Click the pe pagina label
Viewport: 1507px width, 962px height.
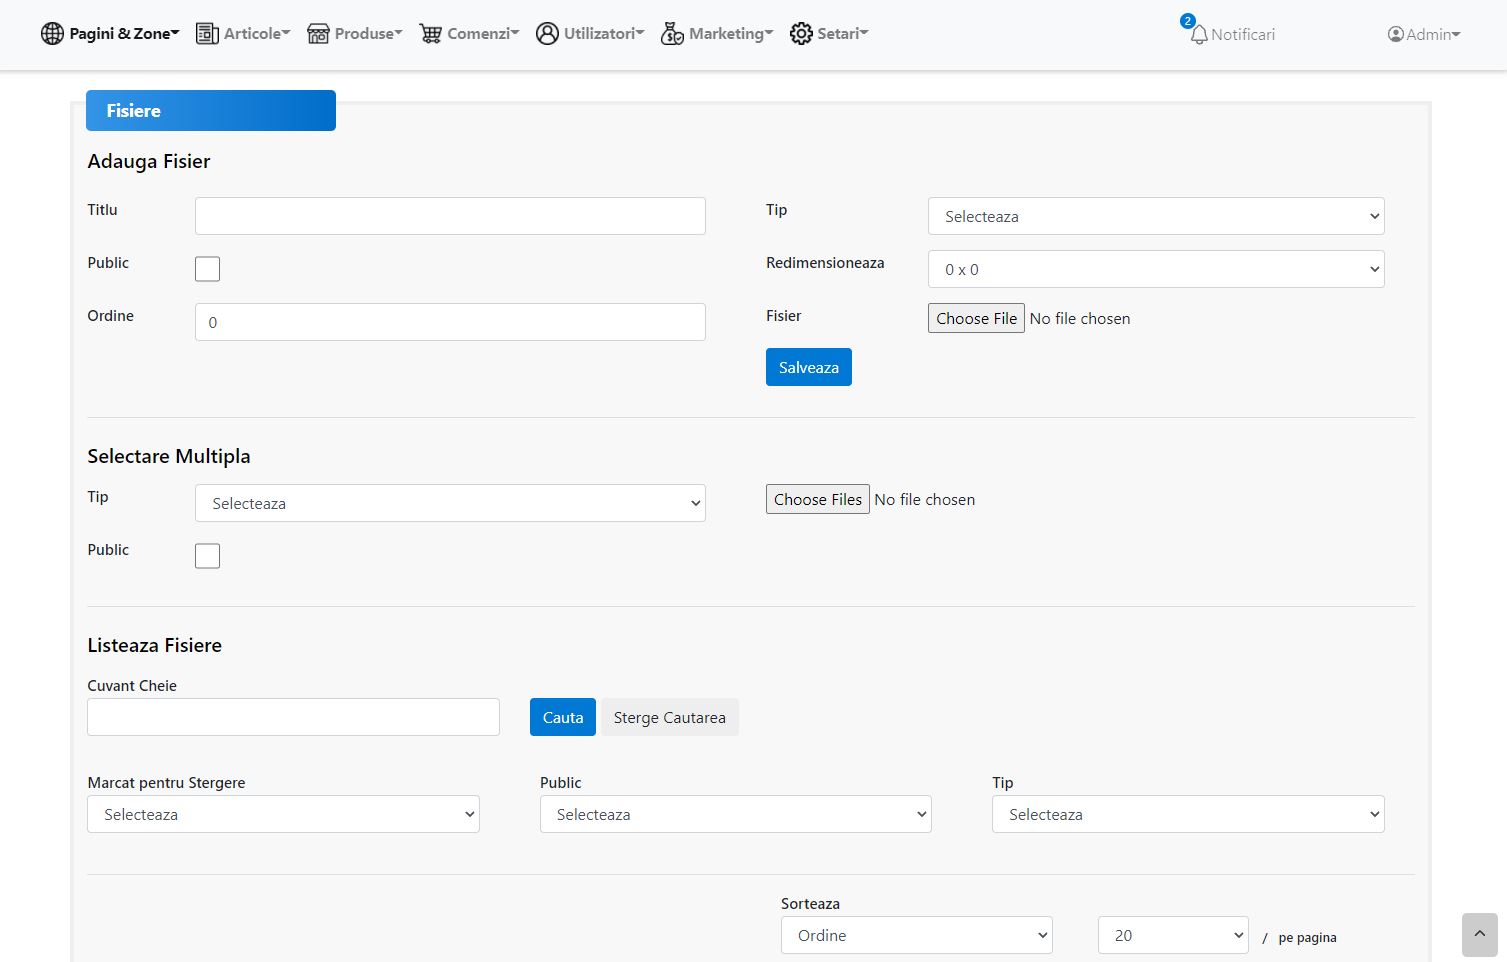(1307, 938)
